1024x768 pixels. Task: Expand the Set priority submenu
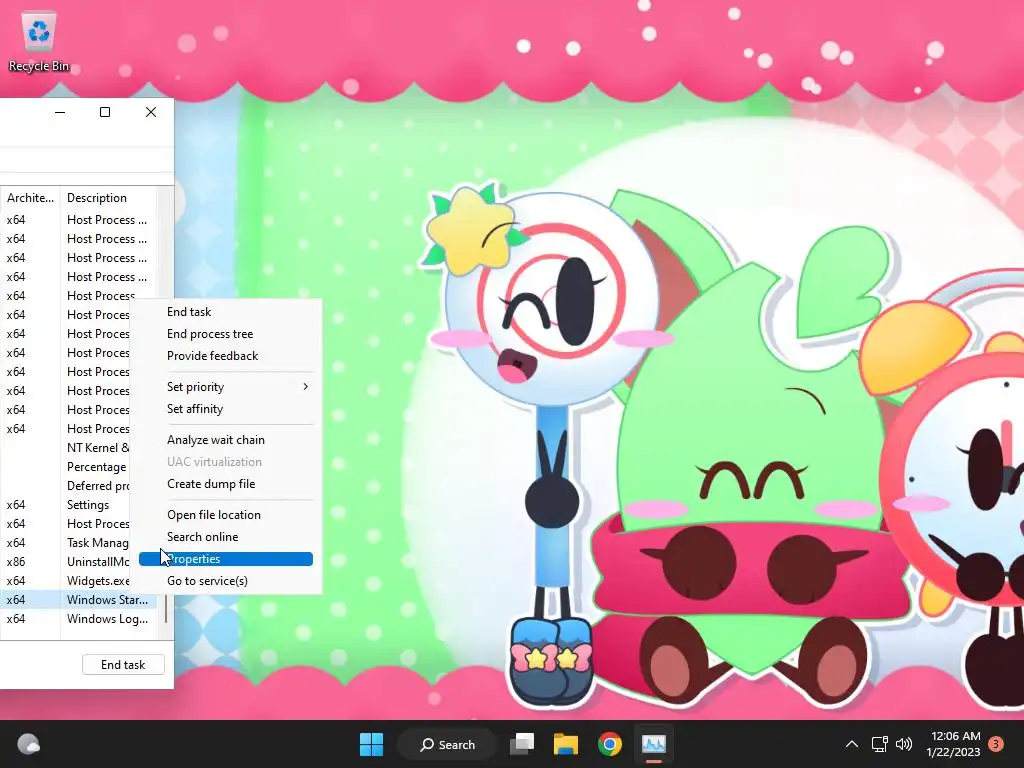226,387
